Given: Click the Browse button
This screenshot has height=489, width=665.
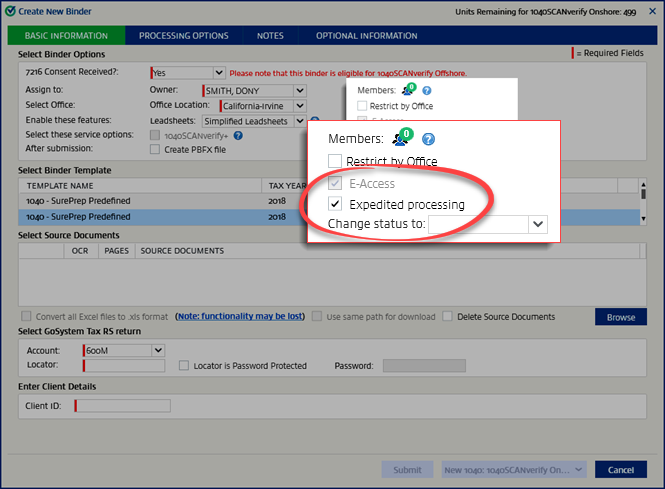Looking at the screenshot, I should coord(620,317).
